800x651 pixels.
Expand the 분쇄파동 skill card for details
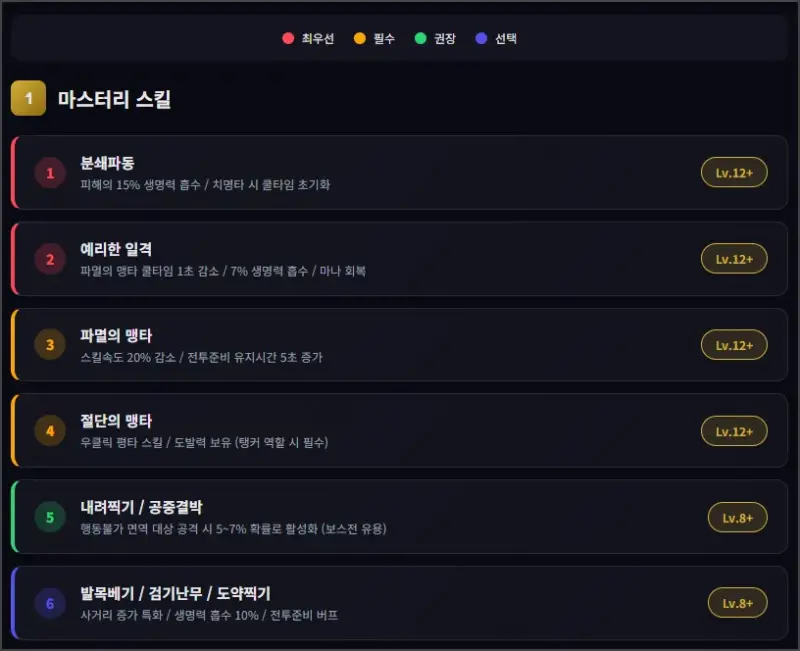[400, 172]
